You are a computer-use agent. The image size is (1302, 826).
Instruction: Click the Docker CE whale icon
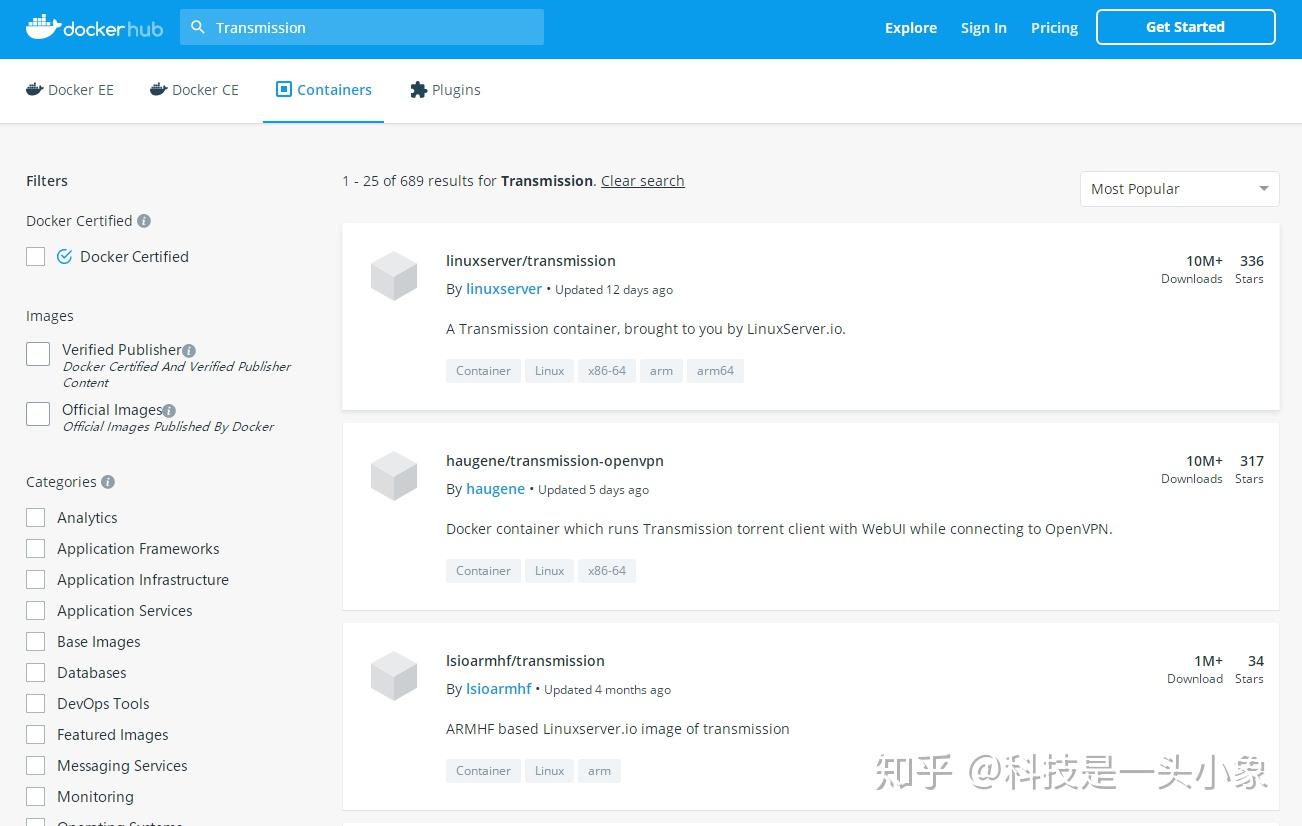pos(158,89)
